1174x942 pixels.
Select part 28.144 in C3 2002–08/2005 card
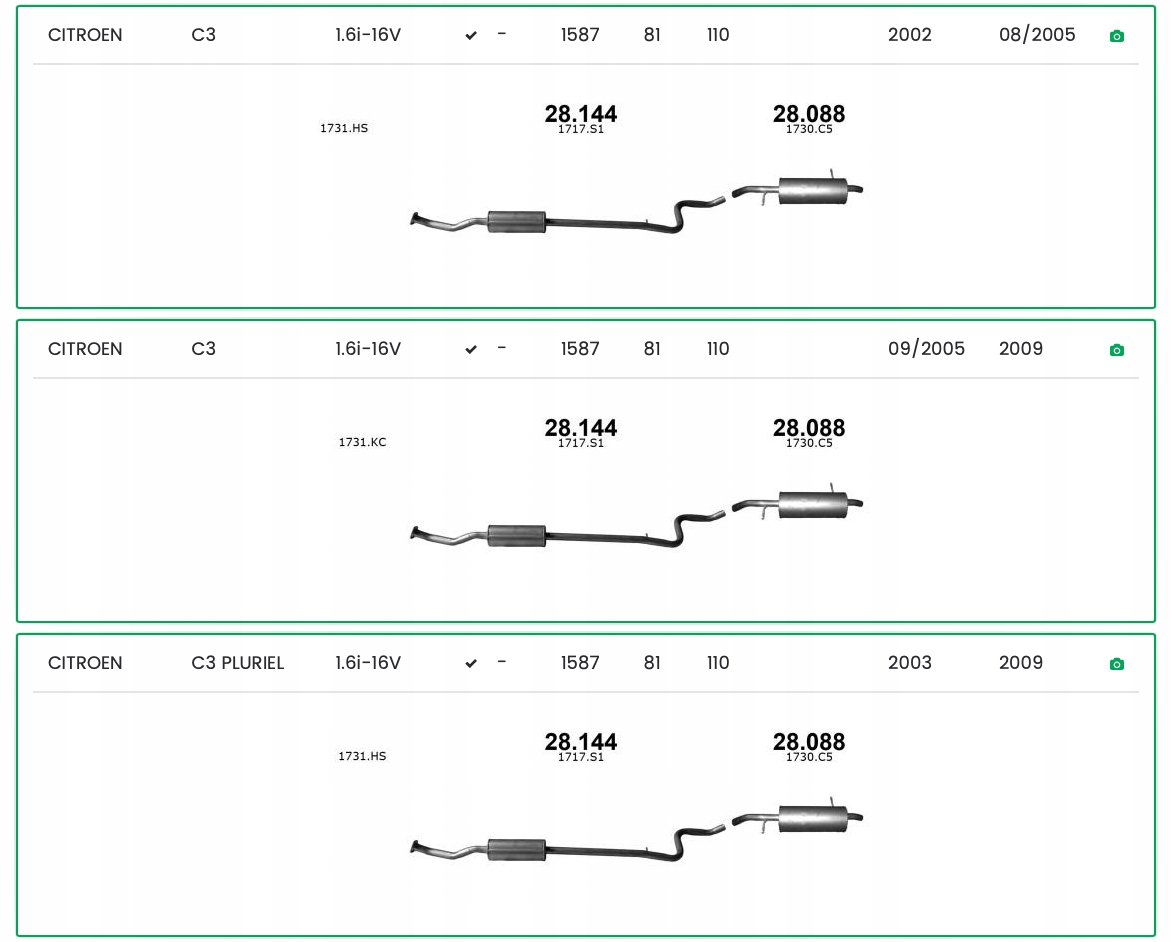[580, 114]
